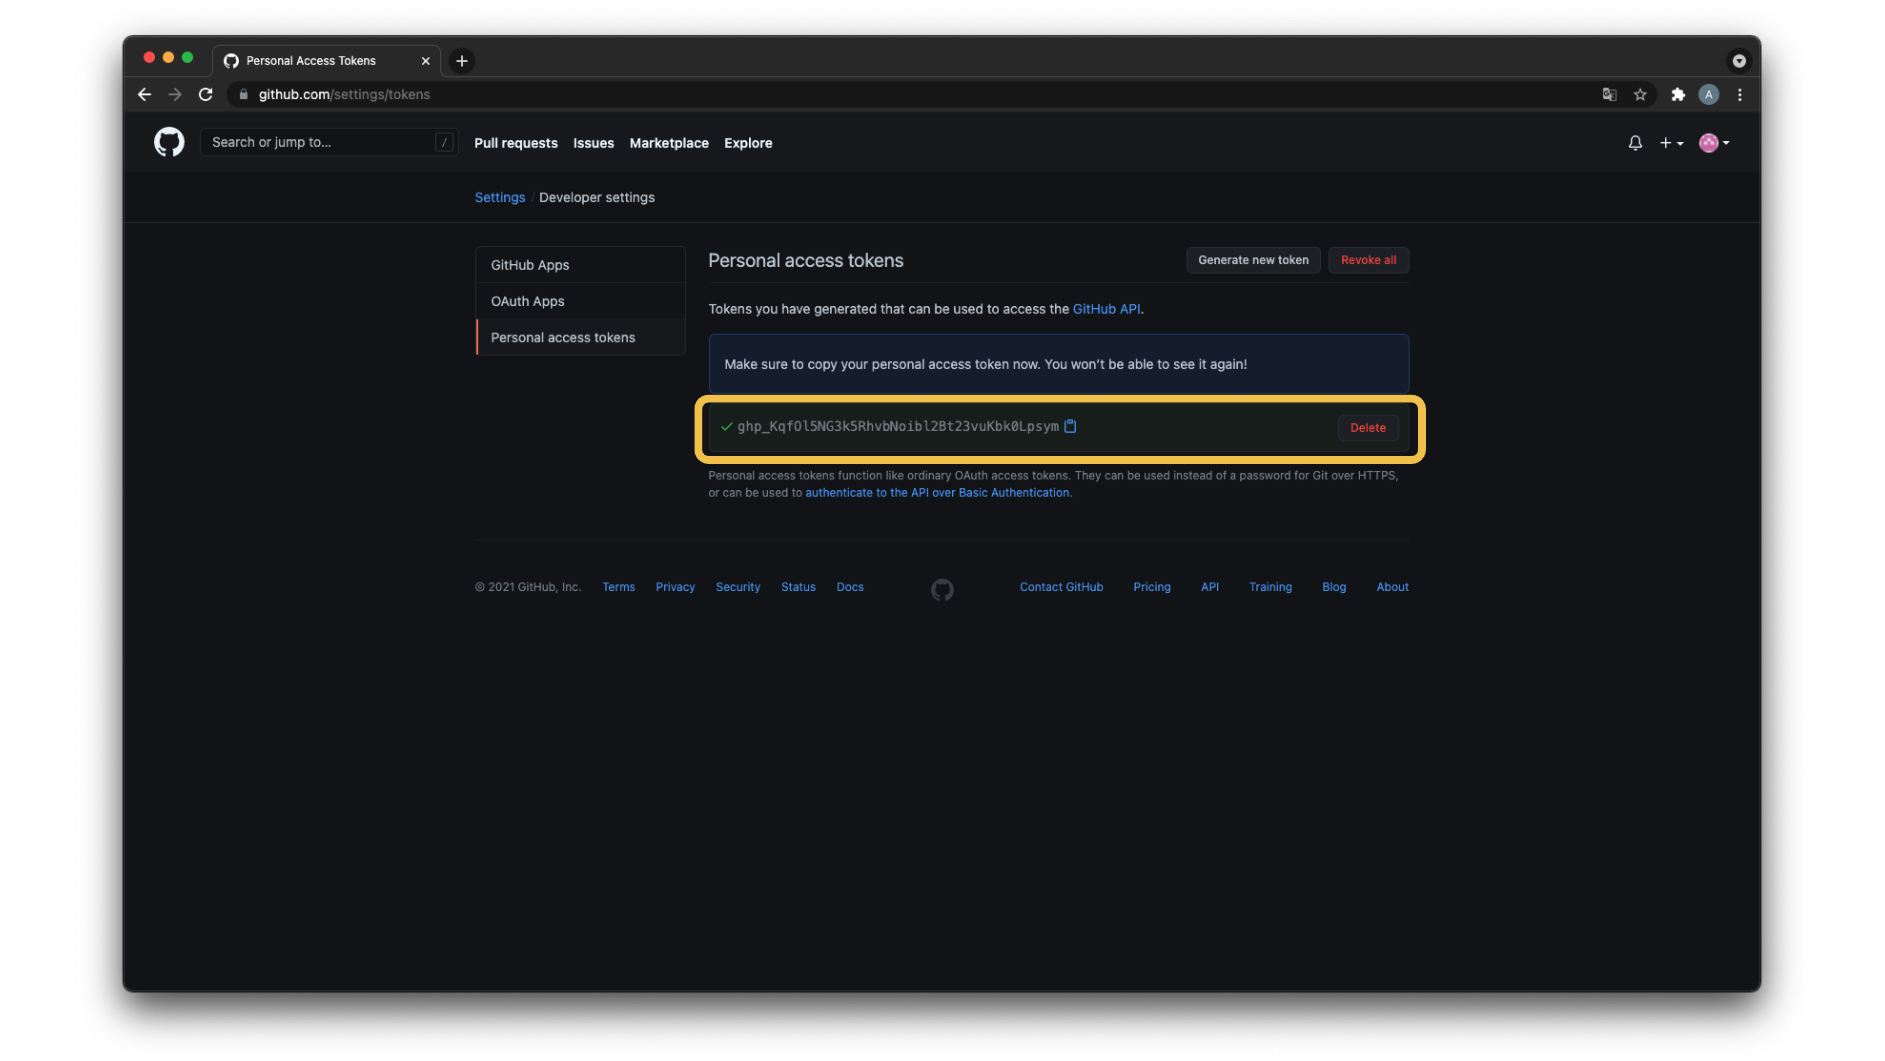Copy the personal access token via clipboard icon
This screenshot has height=1061, width=1885.
[x=1070, y=426]
